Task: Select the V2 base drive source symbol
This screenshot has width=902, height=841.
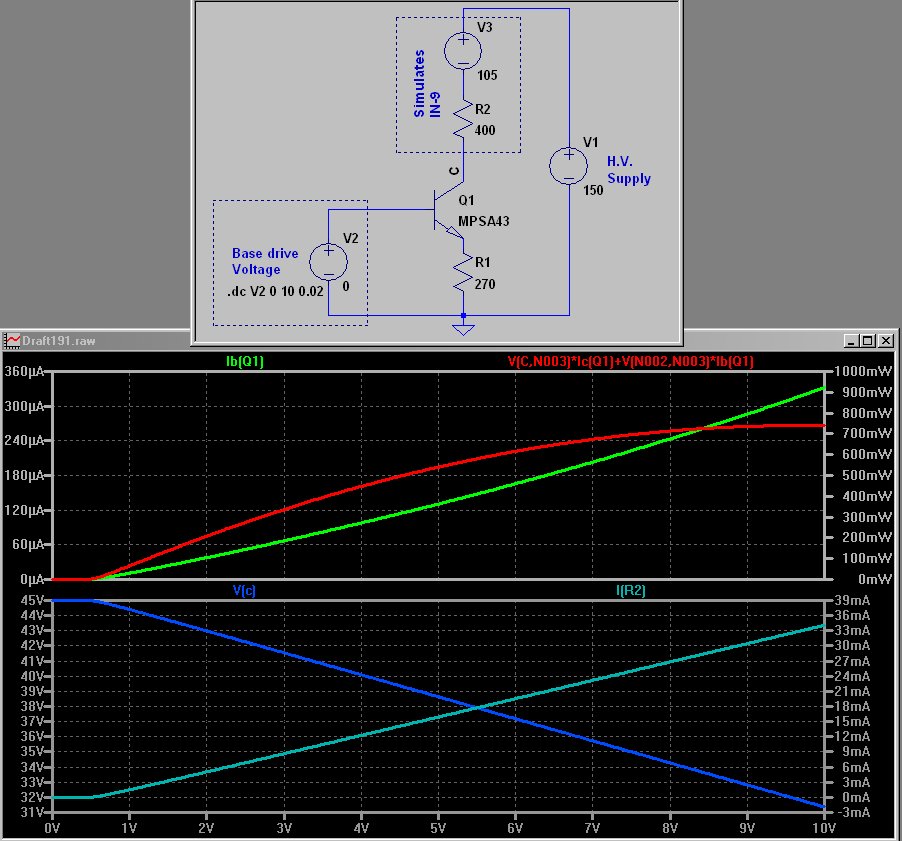Action: coord(328,262)
